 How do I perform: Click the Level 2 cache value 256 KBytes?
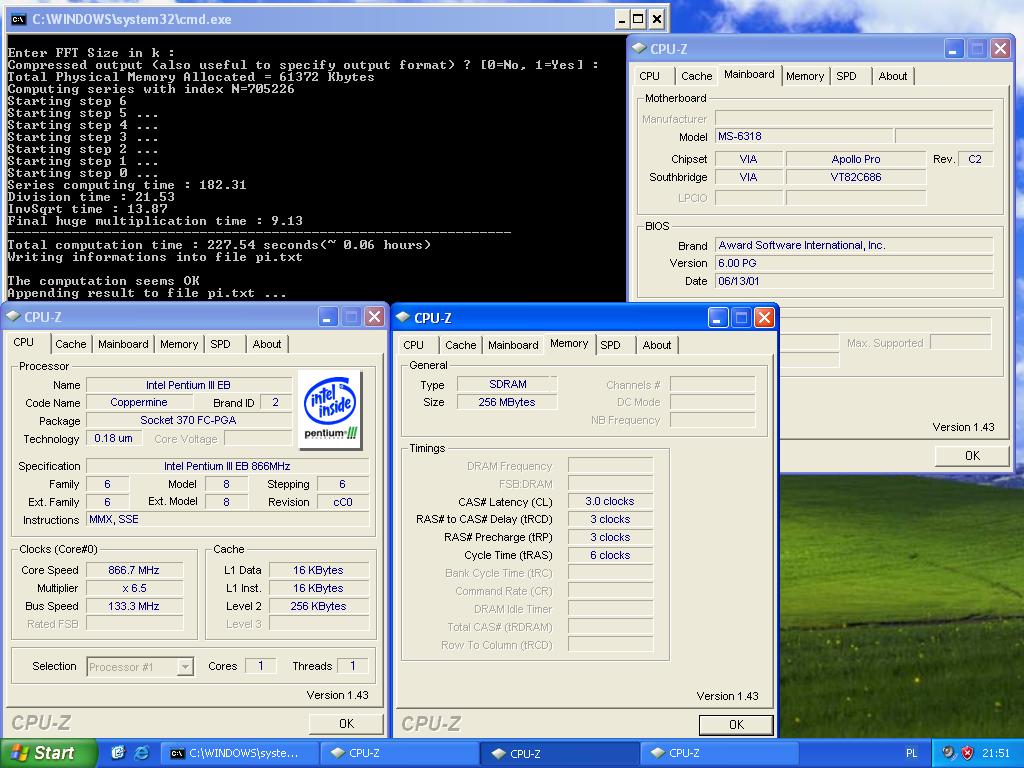coord(319,606)
